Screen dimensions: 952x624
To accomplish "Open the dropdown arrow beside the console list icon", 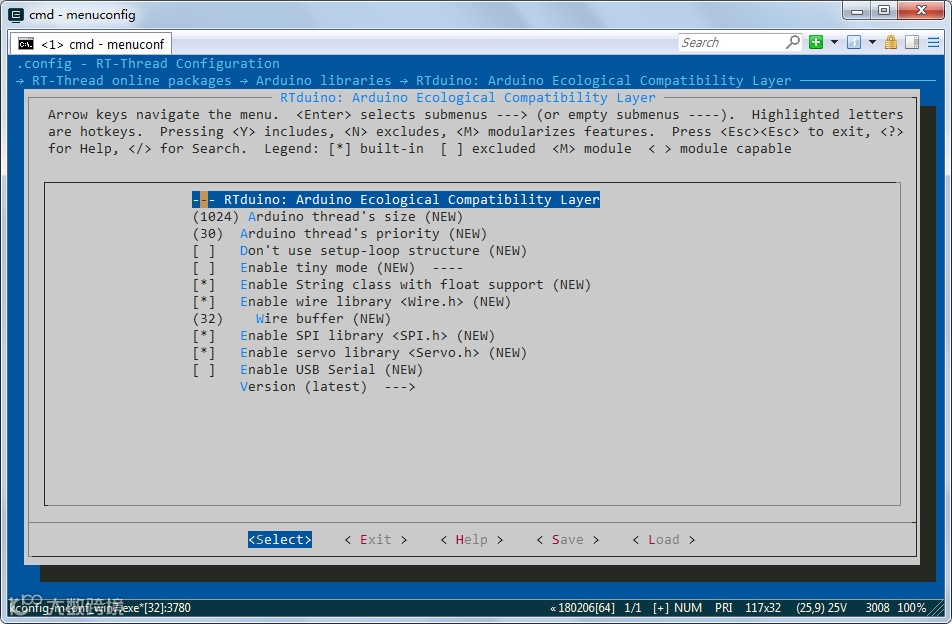I will [872, 42].
